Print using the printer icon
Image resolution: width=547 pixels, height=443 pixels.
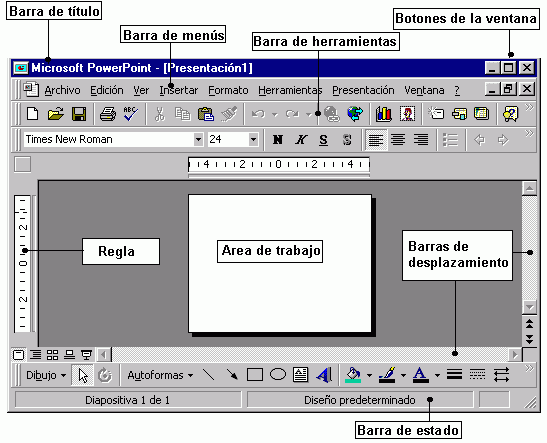108,114
